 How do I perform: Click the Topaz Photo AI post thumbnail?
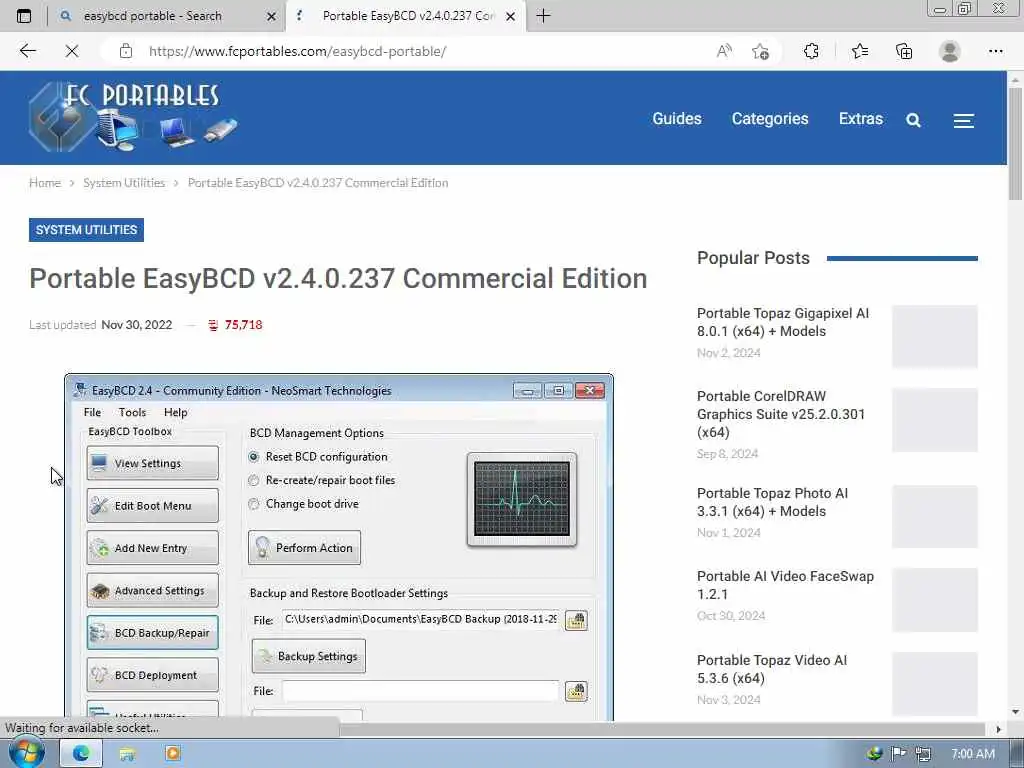935,516
